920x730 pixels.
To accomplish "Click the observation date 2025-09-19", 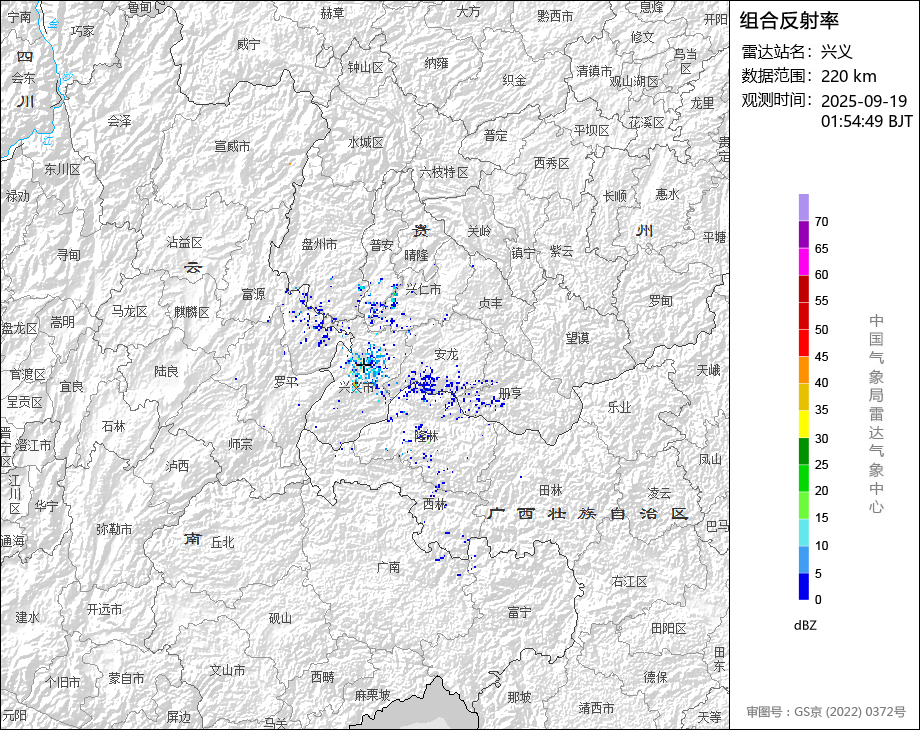I will pos(864,101).
